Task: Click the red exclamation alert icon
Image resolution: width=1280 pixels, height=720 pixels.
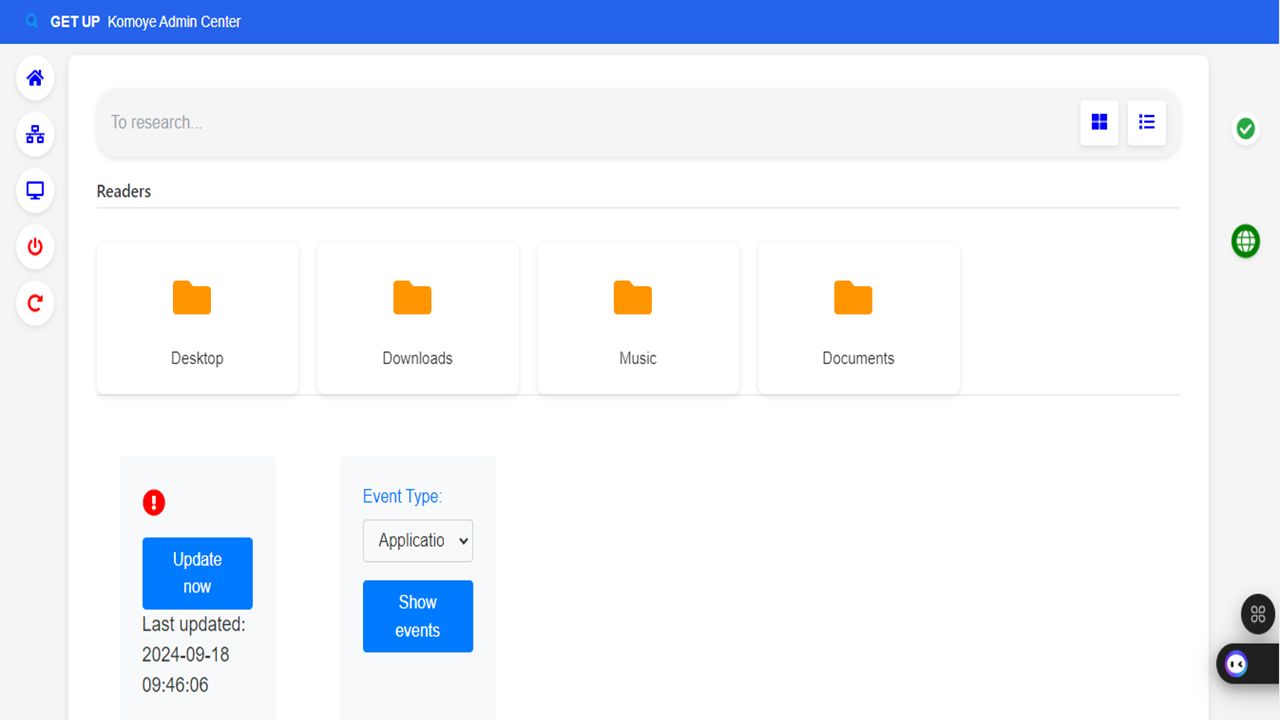Action: [x=153, y=502]
